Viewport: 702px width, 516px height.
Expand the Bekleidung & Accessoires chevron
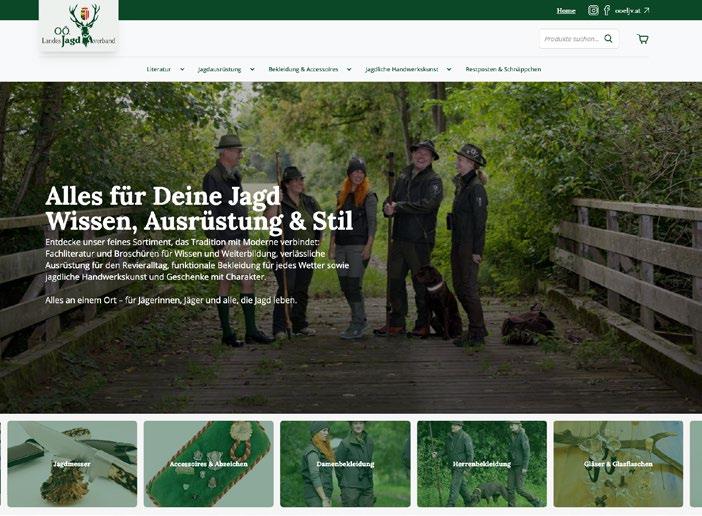click(x=349, y=69)
